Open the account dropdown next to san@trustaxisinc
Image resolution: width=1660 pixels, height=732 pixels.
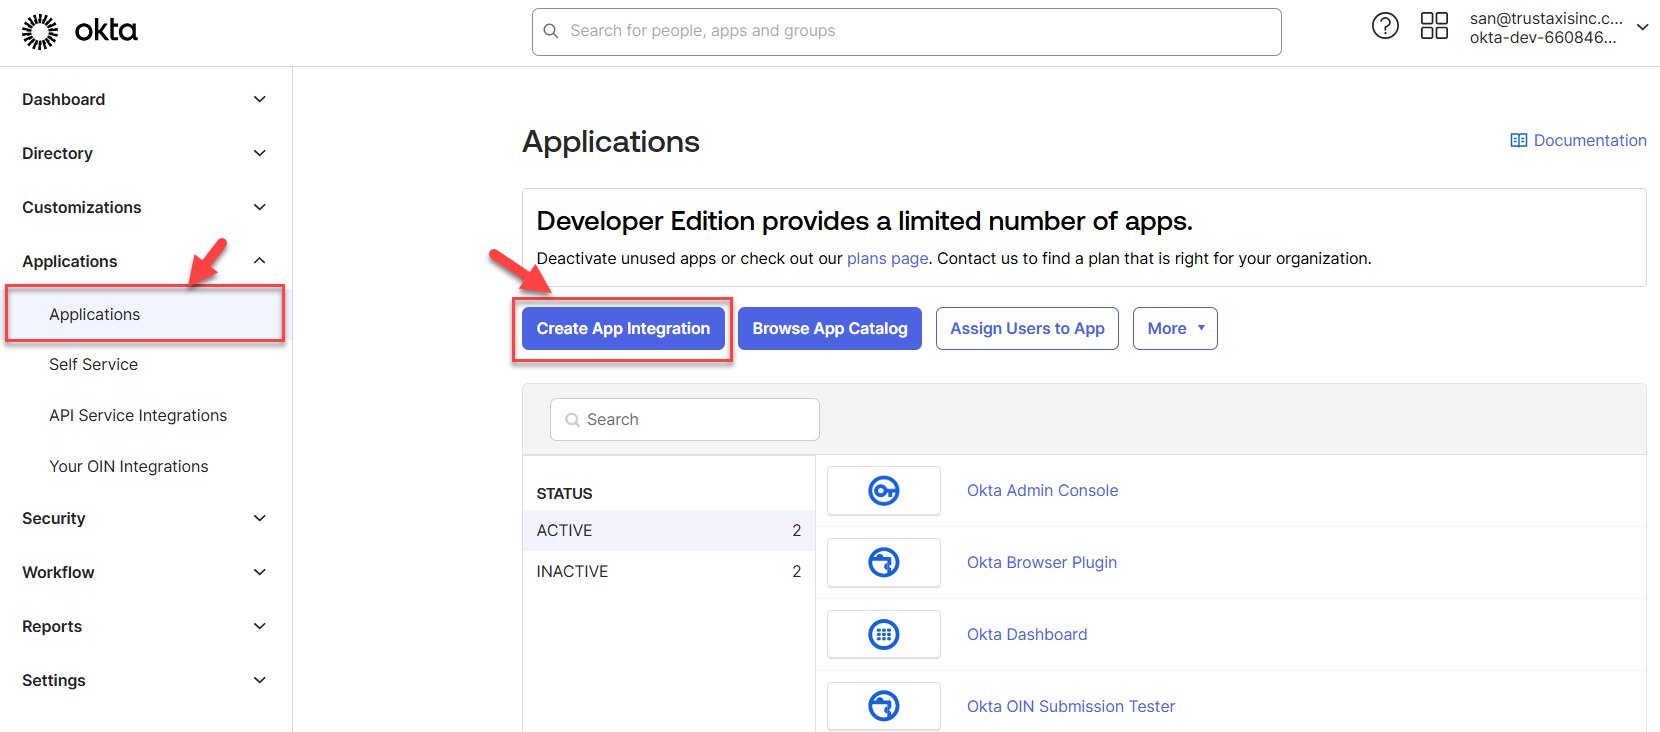point(1642,27)
